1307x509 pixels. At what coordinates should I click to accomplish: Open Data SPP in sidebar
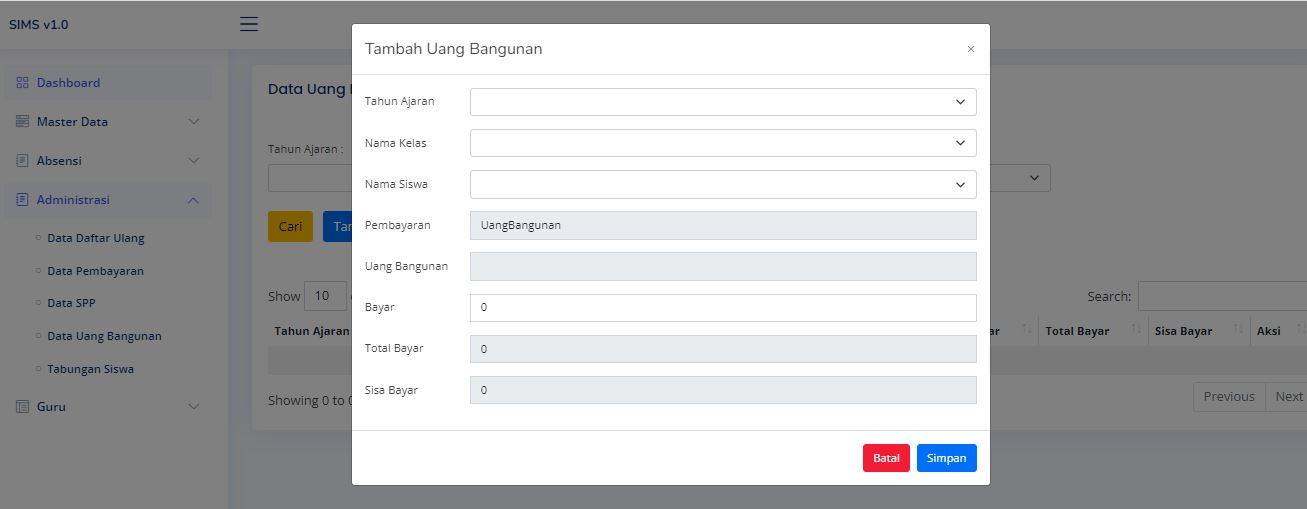(71, 303)
